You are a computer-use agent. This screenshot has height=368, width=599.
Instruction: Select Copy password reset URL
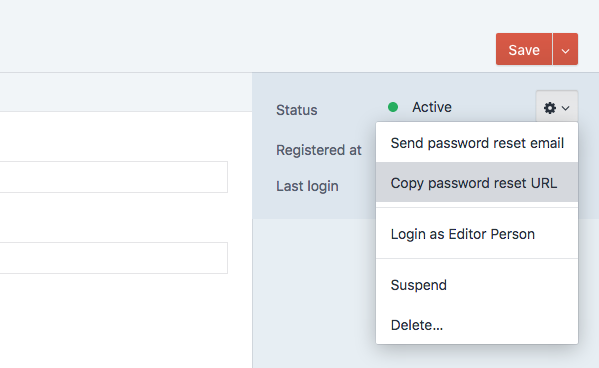[477, 183]
